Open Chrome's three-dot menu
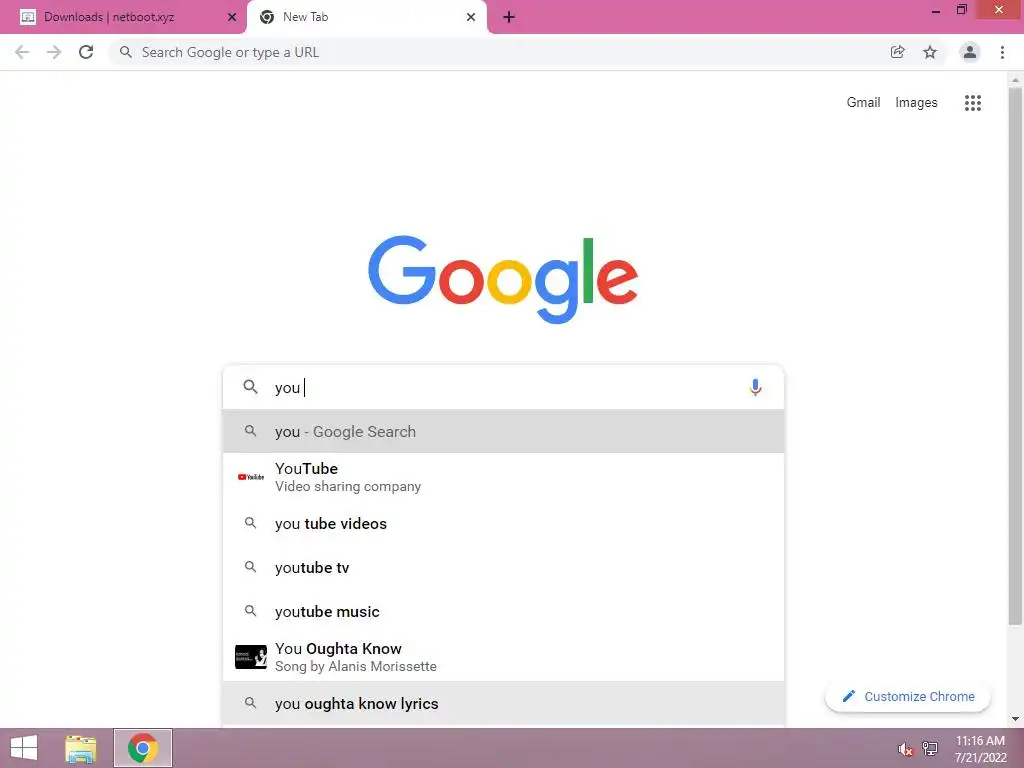The width and height of the screenshot is (1024, 768). click(x=1002, y=52)
